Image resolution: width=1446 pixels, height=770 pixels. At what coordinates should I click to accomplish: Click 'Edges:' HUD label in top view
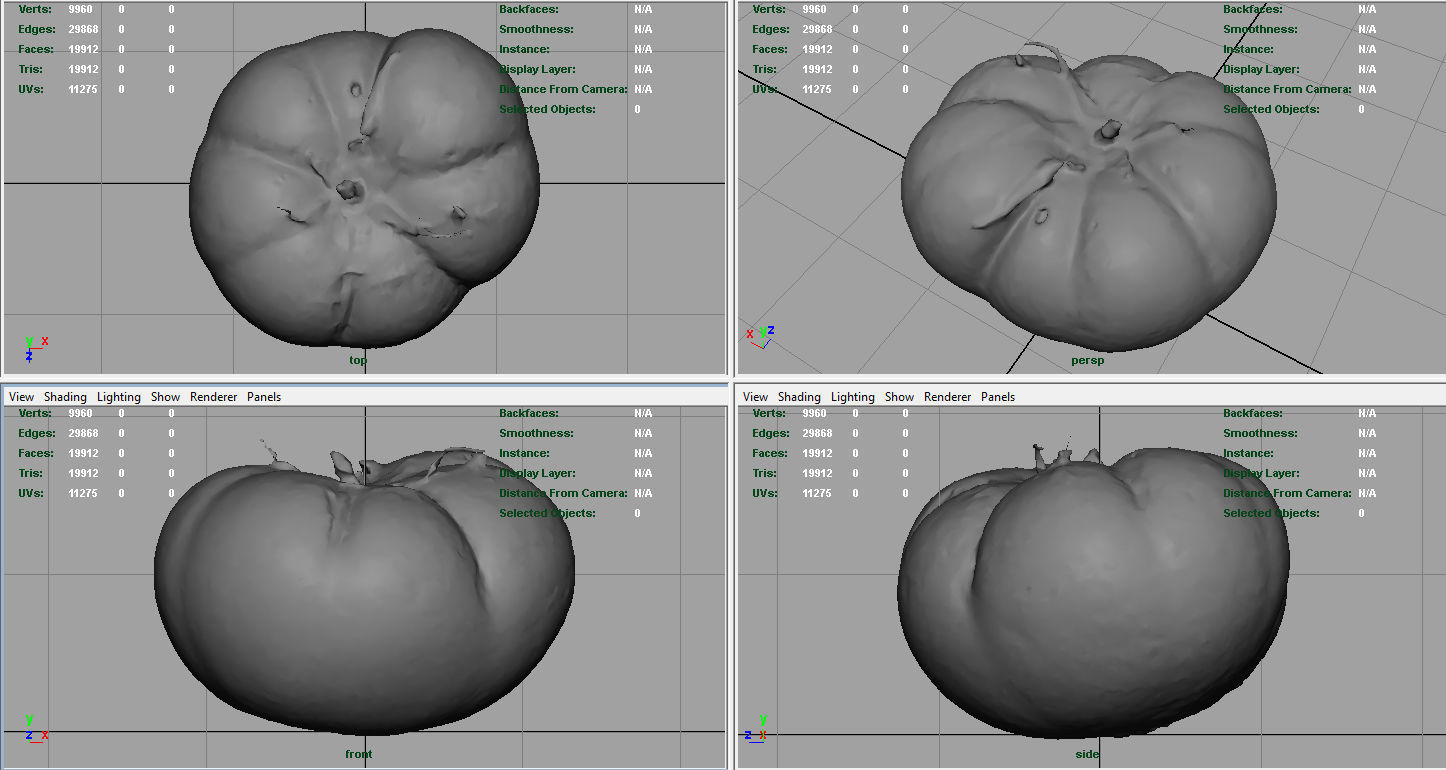click(x=37, y=29)
